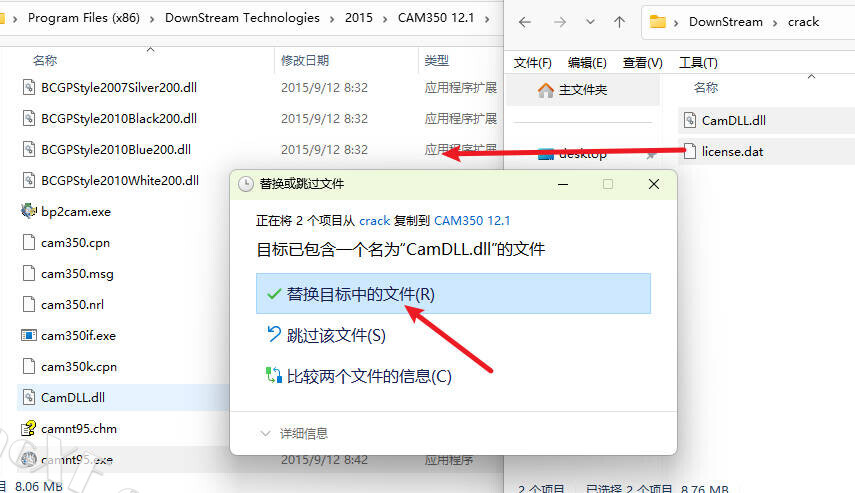
Task: Open chevron between DownStream and crack
Action: [775, 22]
